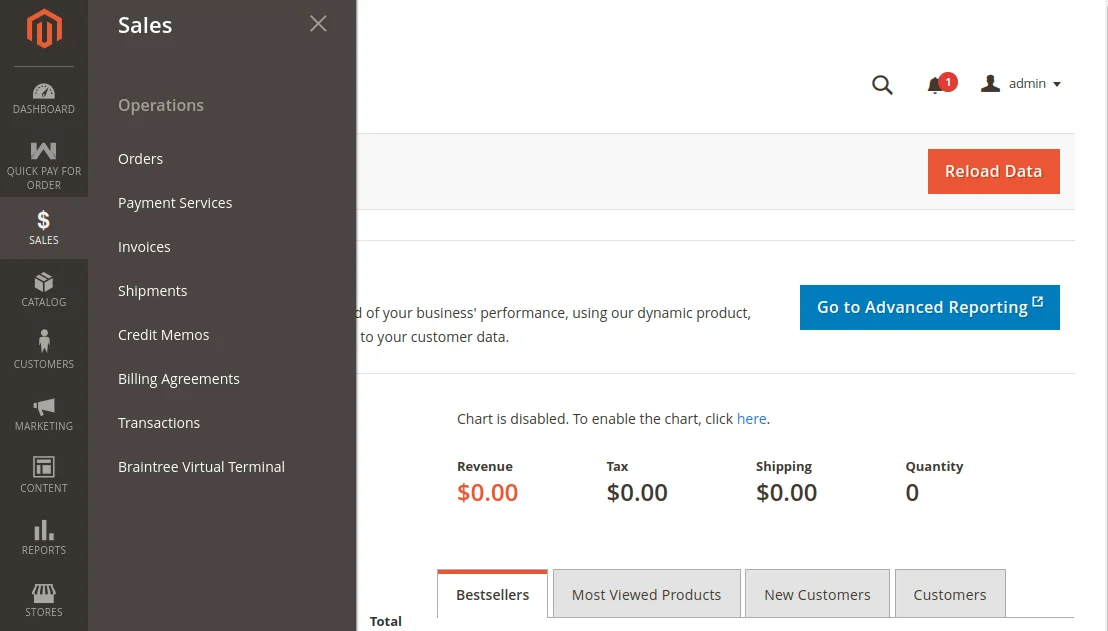Click the 'here' link to enable chart

click(x=751, y=419)
